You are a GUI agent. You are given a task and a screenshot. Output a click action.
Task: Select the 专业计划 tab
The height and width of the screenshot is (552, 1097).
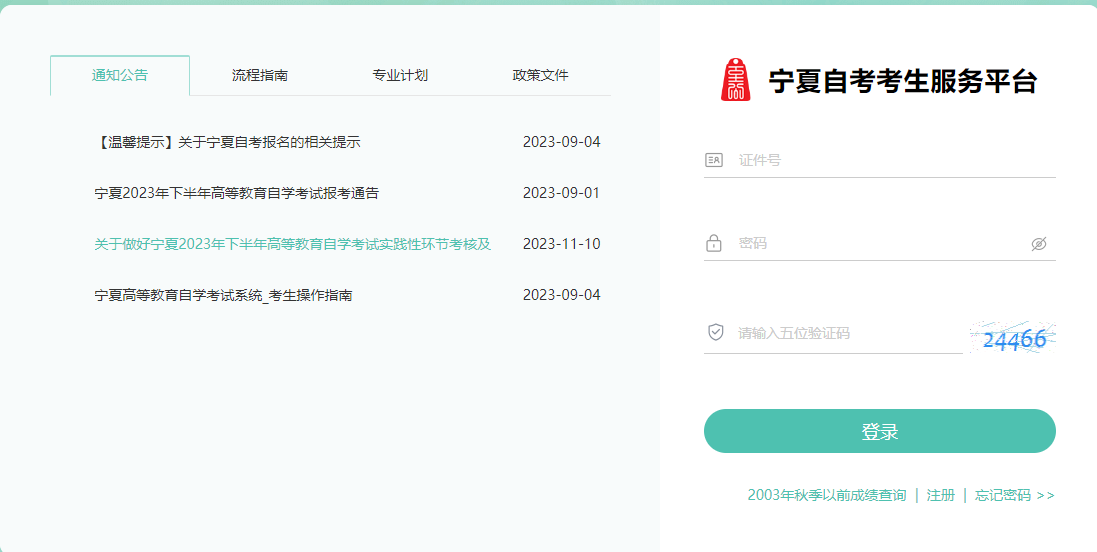[400, 76]
